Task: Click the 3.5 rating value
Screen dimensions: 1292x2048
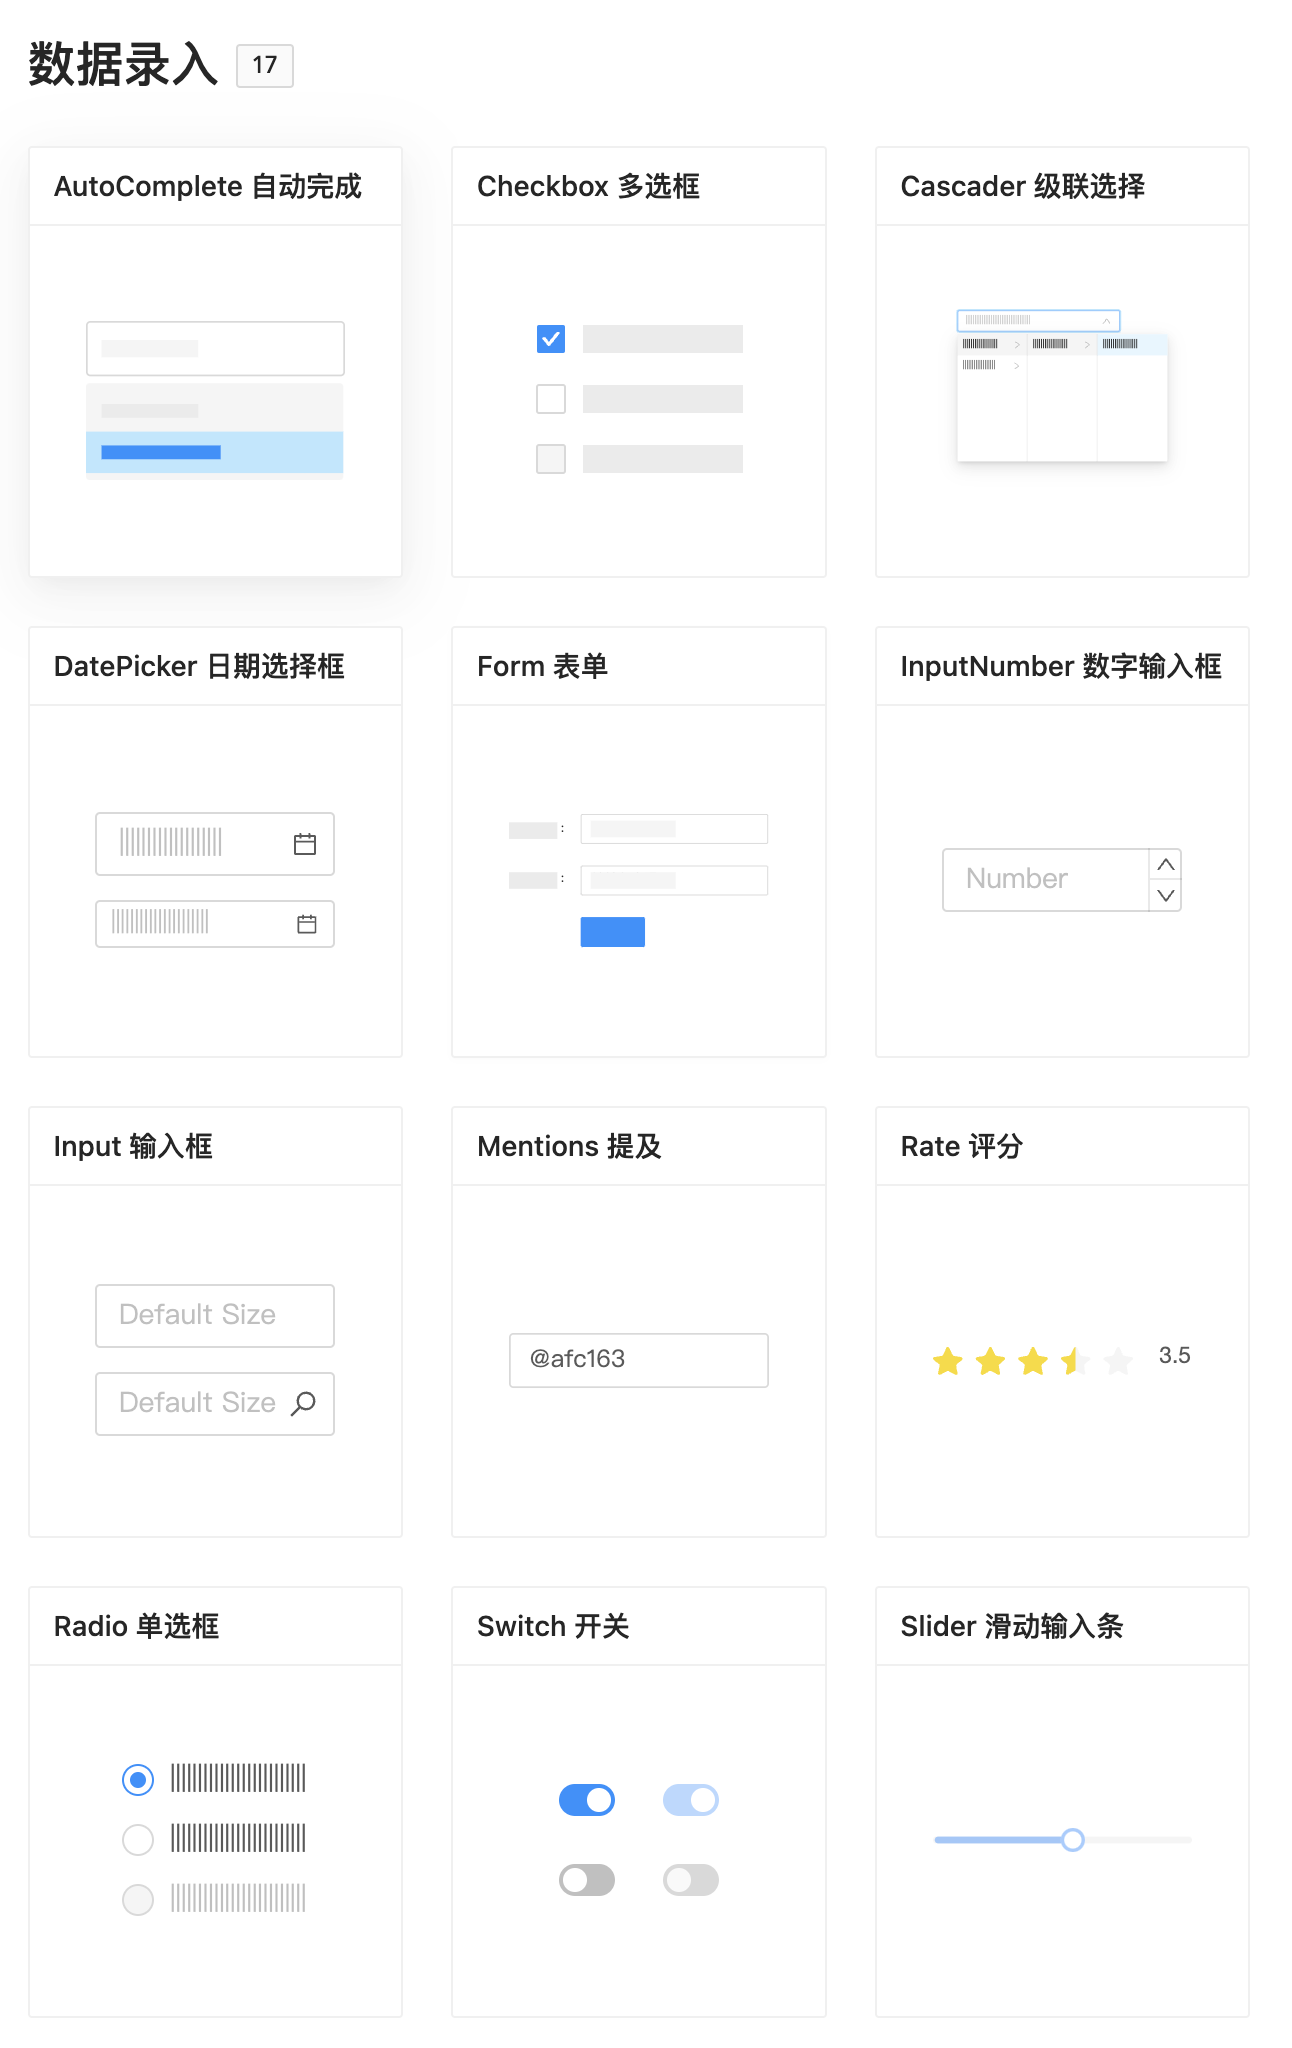Action: point(1174,1356)
